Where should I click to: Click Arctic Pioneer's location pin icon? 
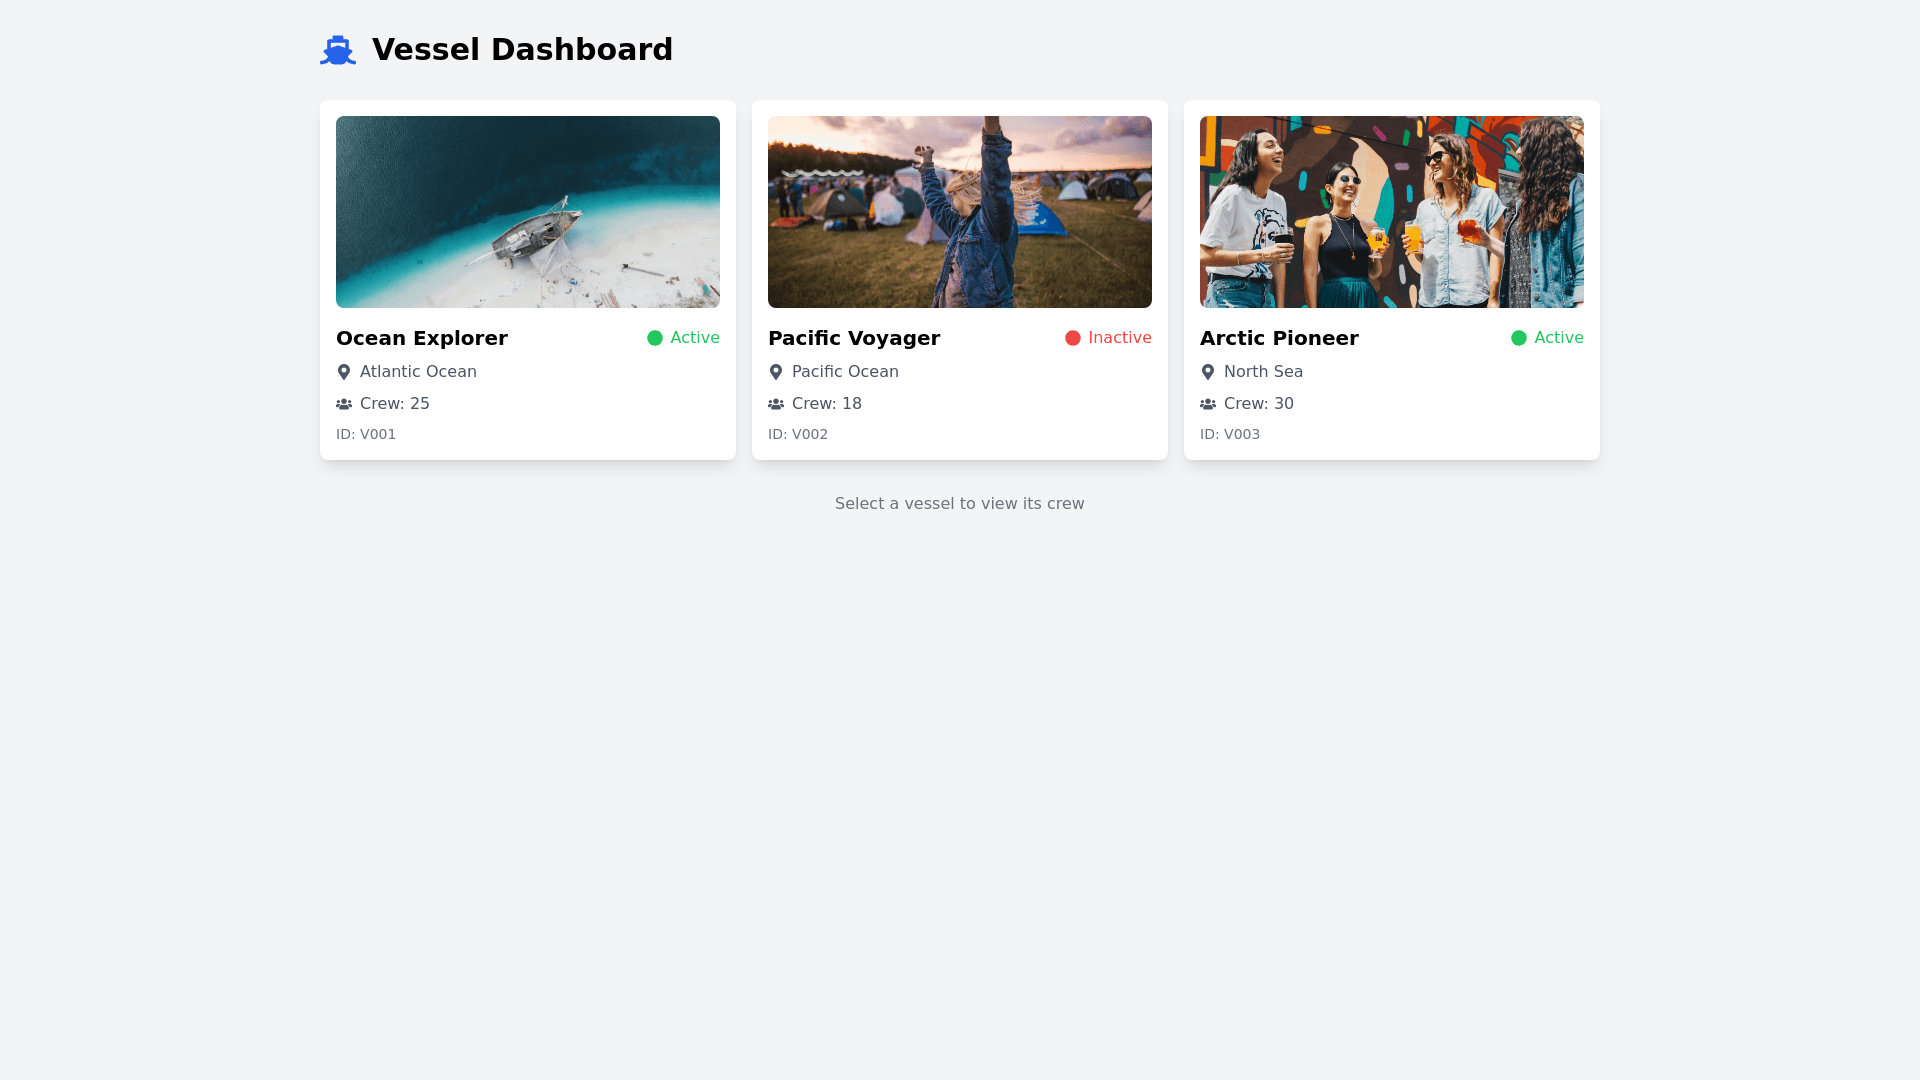click(x=1208, y=372)
